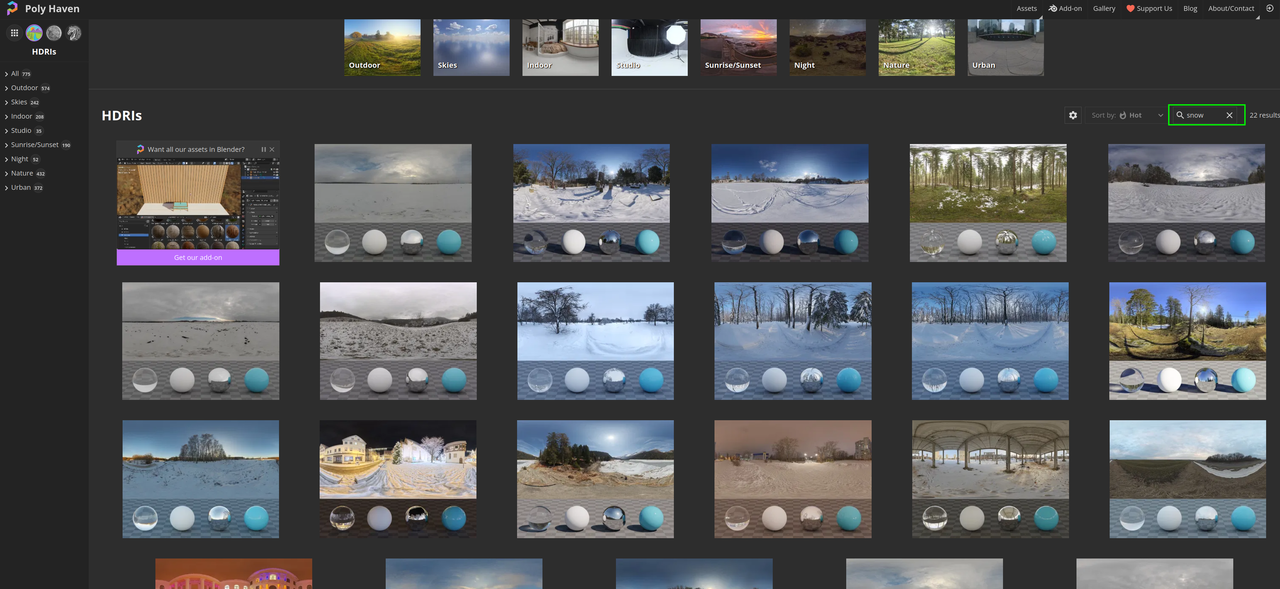Click the "Want all our assets in Blender?" text
Viewport: 1280px width, 589px height.
(196, 149)
